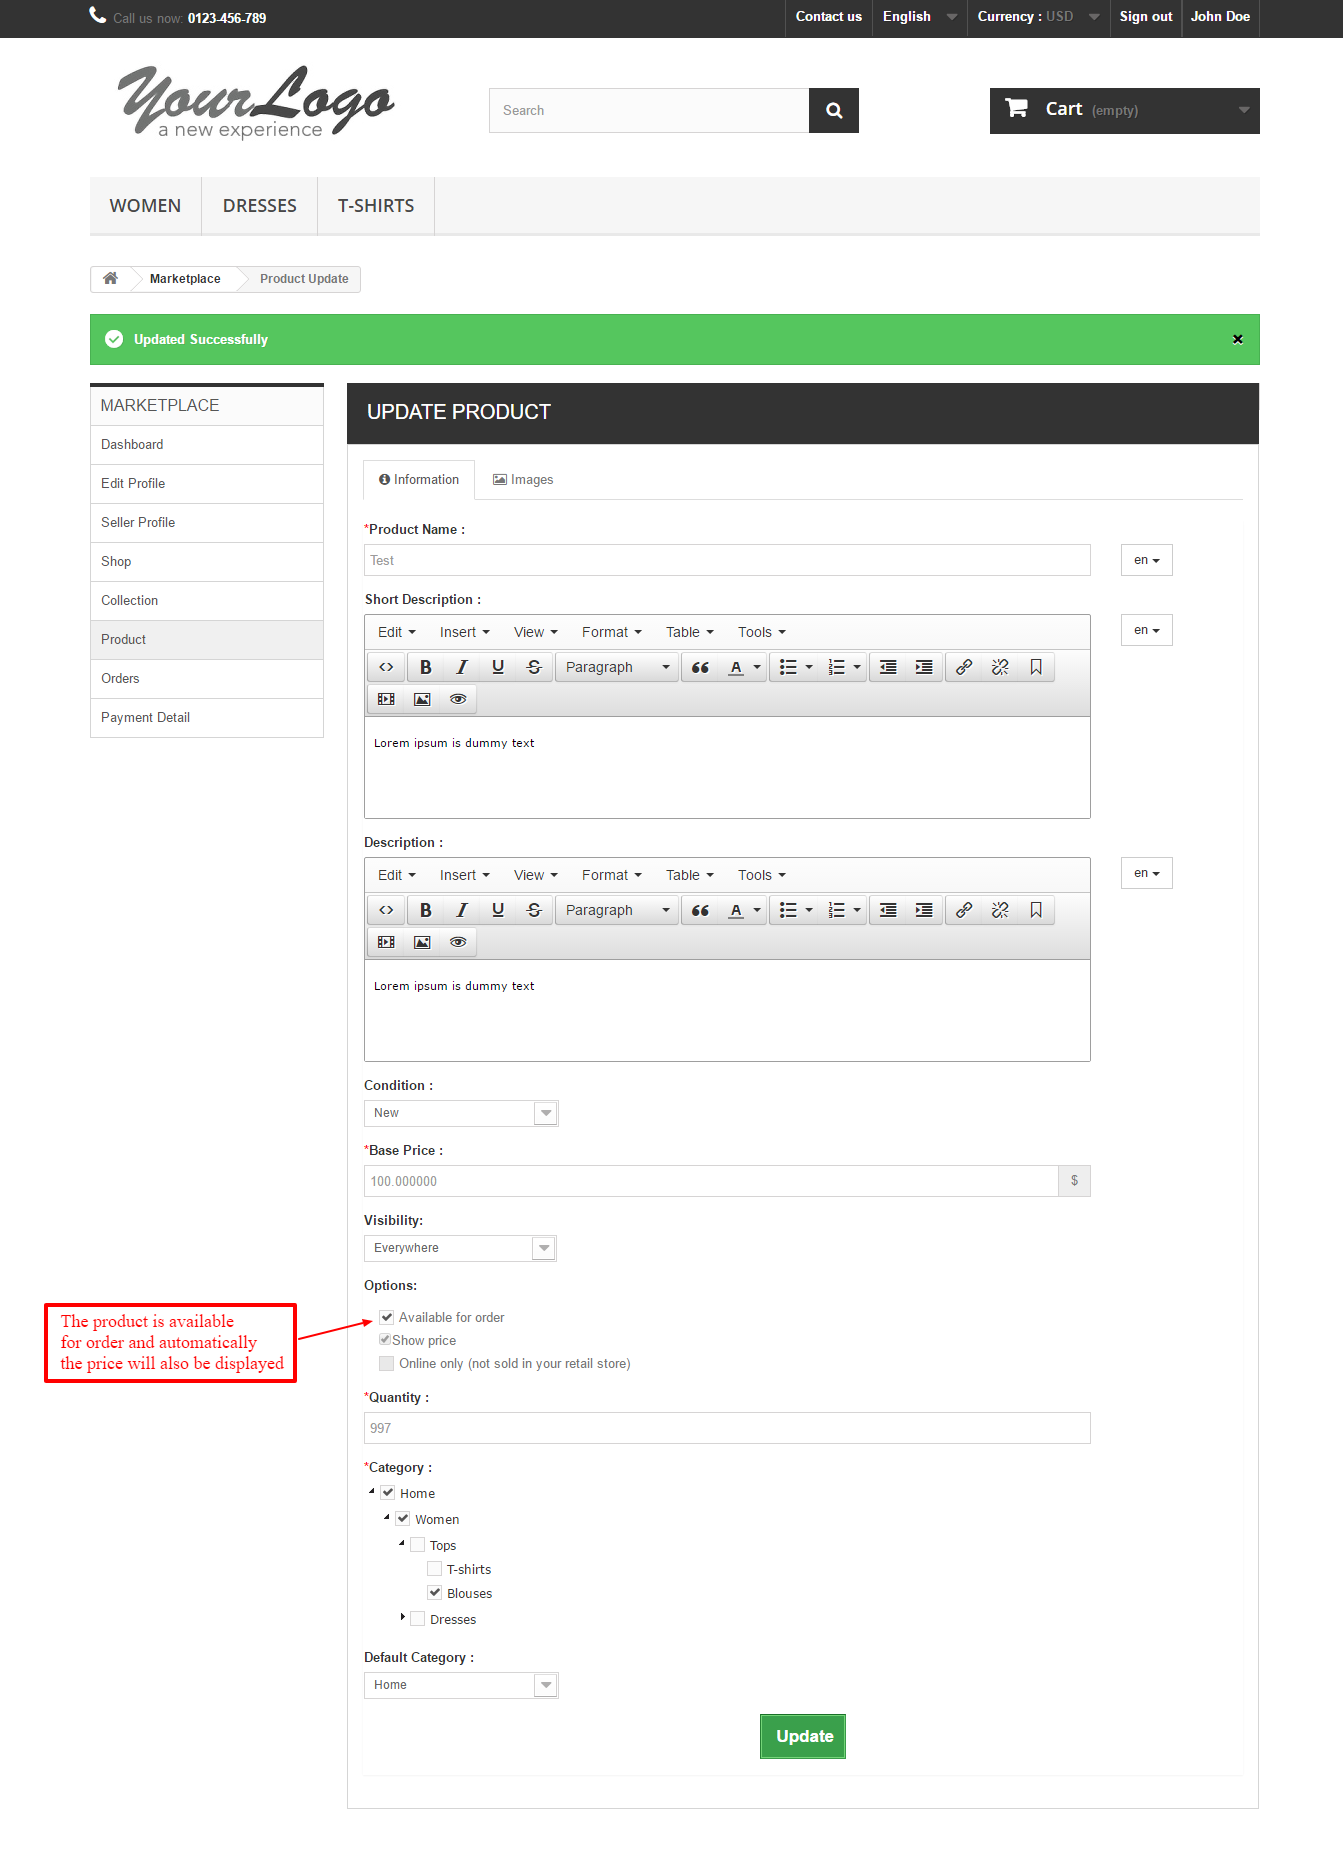Click Italic icon in Description editor
1343x1856 pixels.
click(461, 910)
